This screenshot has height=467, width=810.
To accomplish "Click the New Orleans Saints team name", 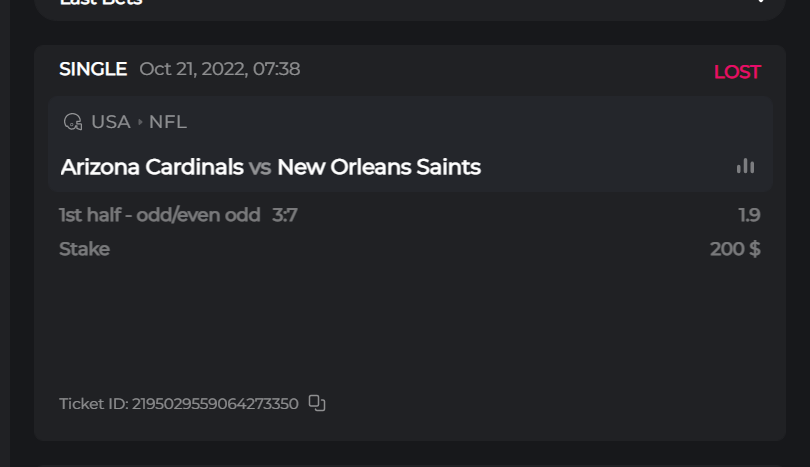I will (379, 167).
